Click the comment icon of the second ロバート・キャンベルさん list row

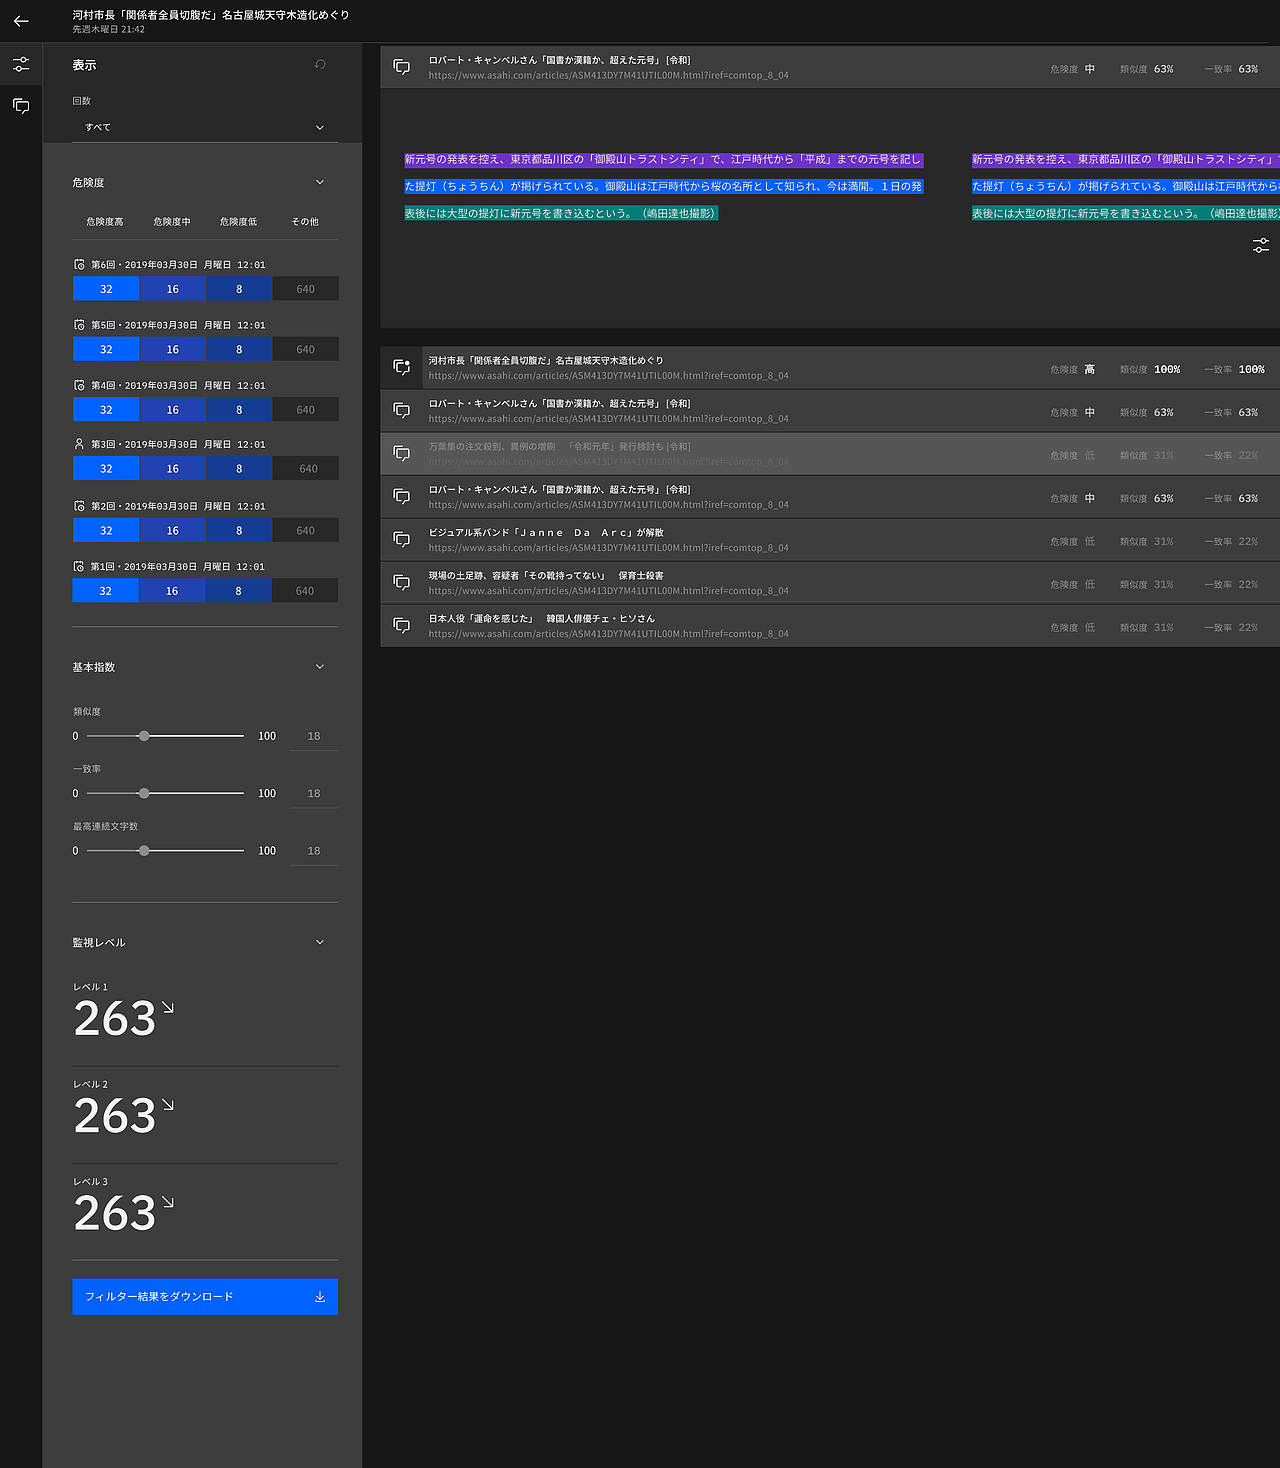402,497
